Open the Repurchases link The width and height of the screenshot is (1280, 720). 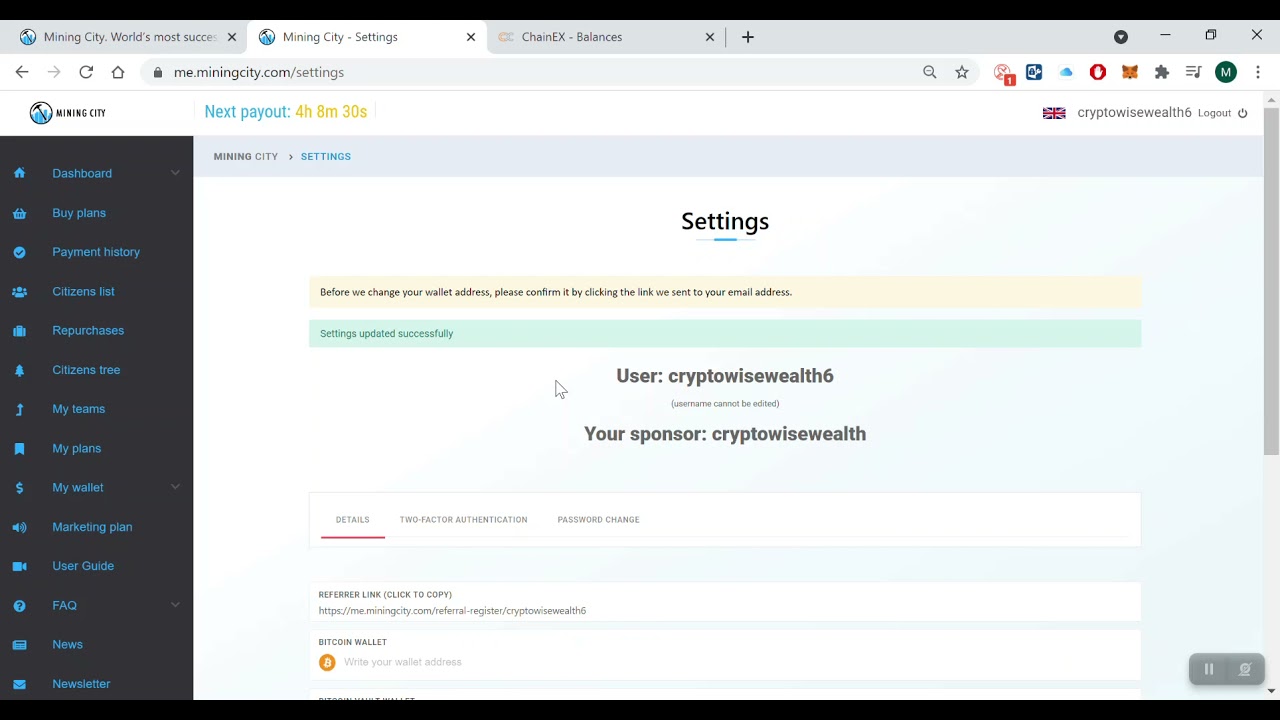point(88,331)
